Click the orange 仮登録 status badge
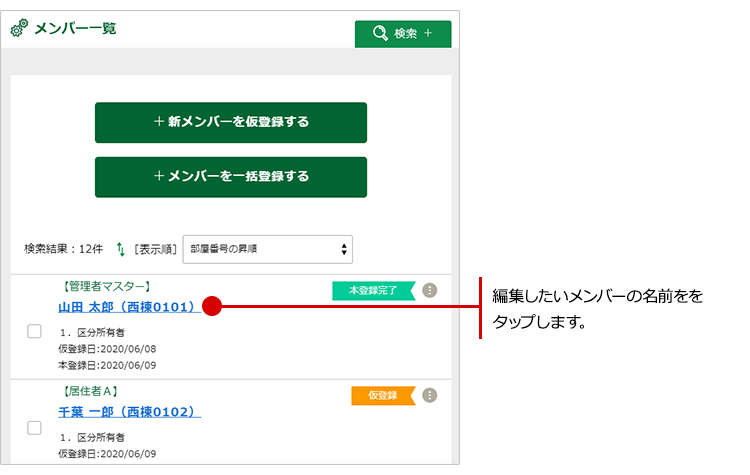 382,395
